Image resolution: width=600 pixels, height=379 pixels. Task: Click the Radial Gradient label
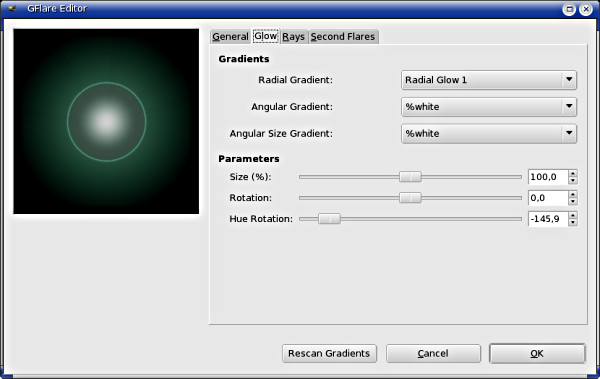(x=295, y=80)
